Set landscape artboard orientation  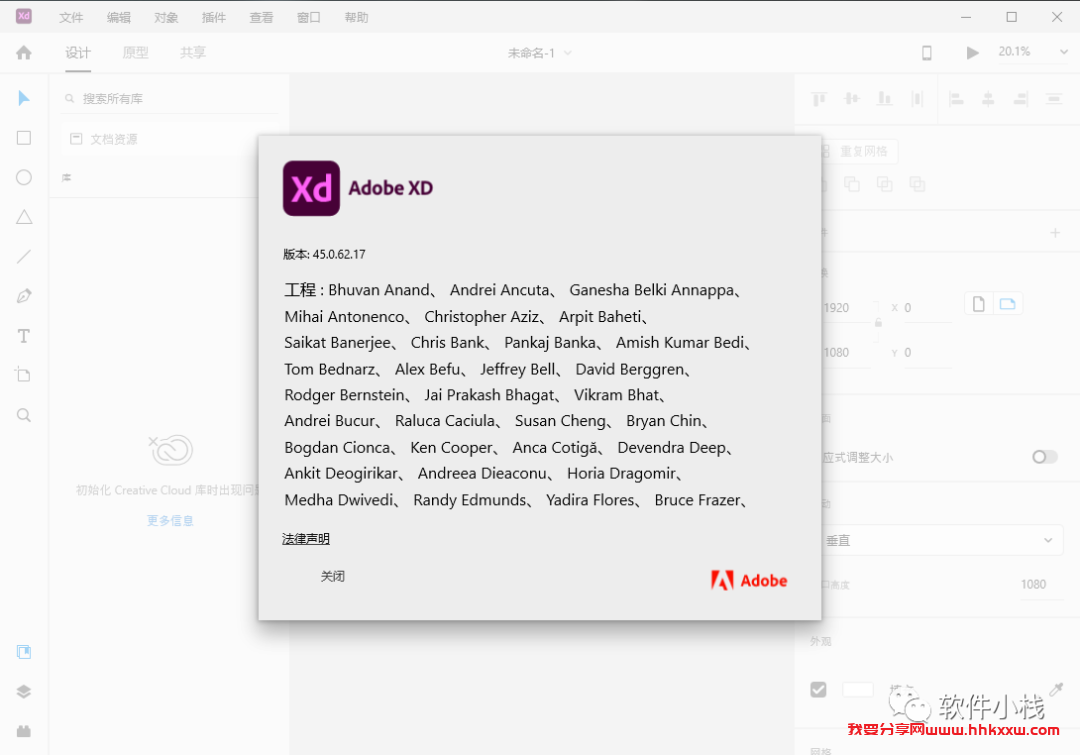[1008, 304]
